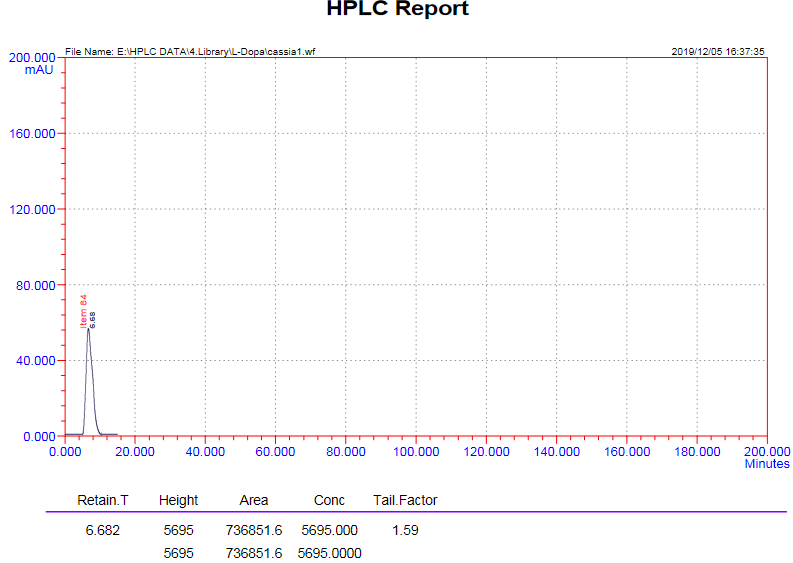793x563 pixels.
Task: Click the 80.000 tick label on y-axis
Action: 34,285
